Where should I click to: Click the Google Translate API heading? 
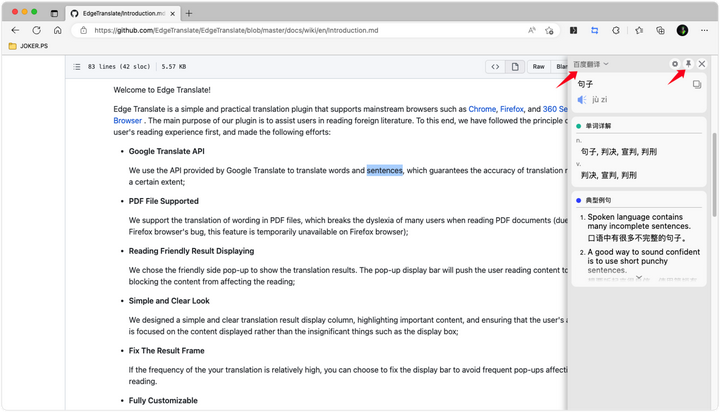pos(167,151)
